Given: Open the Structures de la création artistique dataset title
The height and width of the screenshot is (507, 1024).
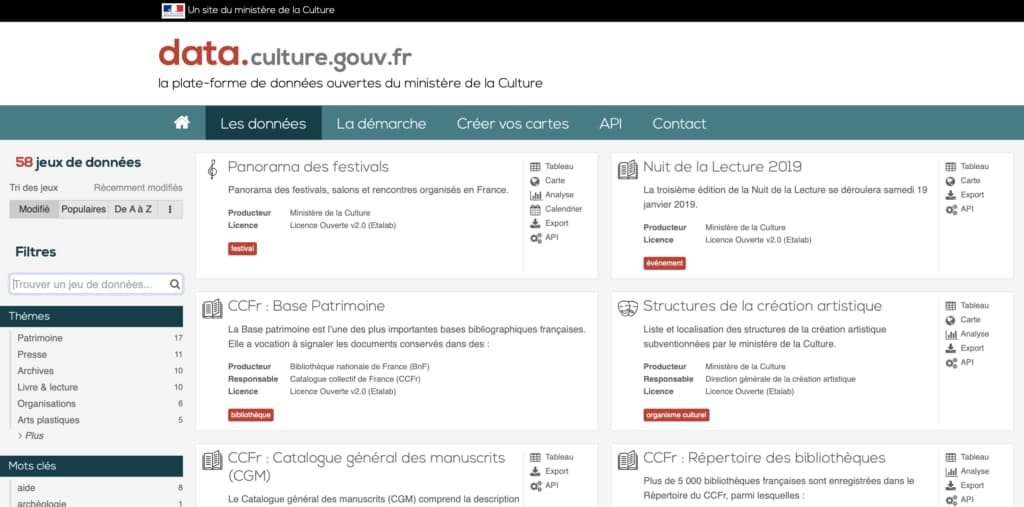Looking at the screenshot, I should tap(762, 306).
